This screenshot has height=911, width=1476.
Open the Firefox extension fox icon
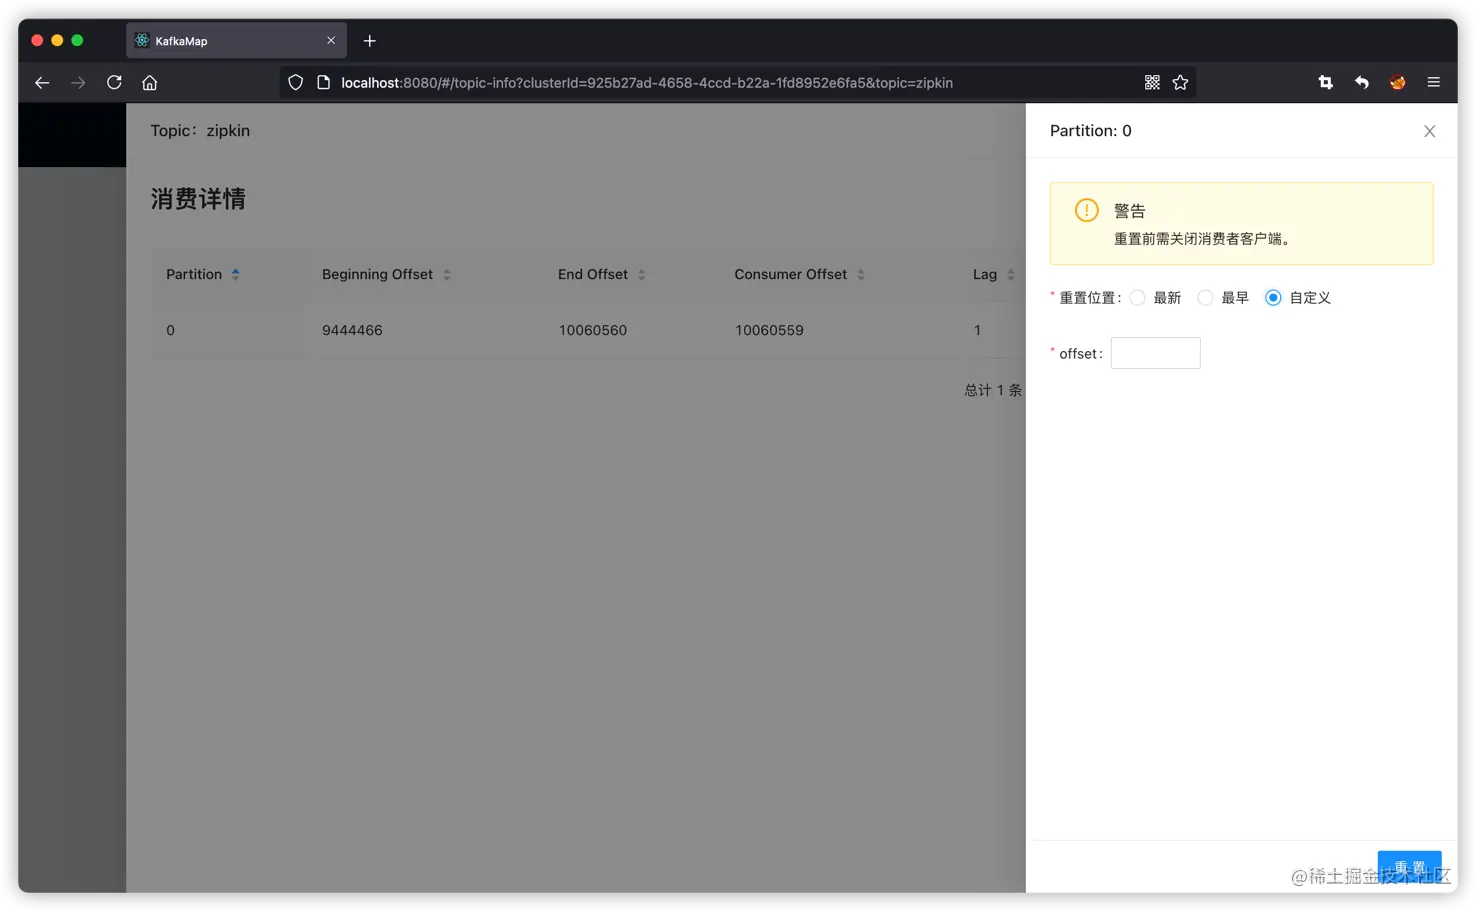pyautogui.click(x=1396, y=82)
